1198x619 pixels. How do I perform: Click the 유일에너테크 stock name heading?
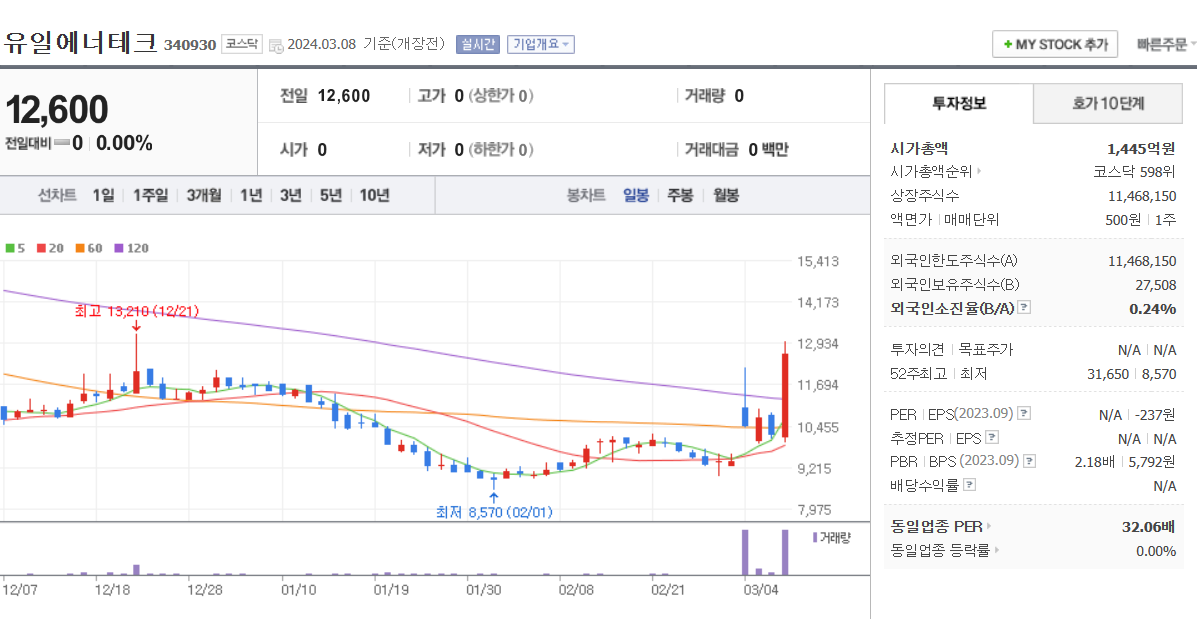pos(80,42)
